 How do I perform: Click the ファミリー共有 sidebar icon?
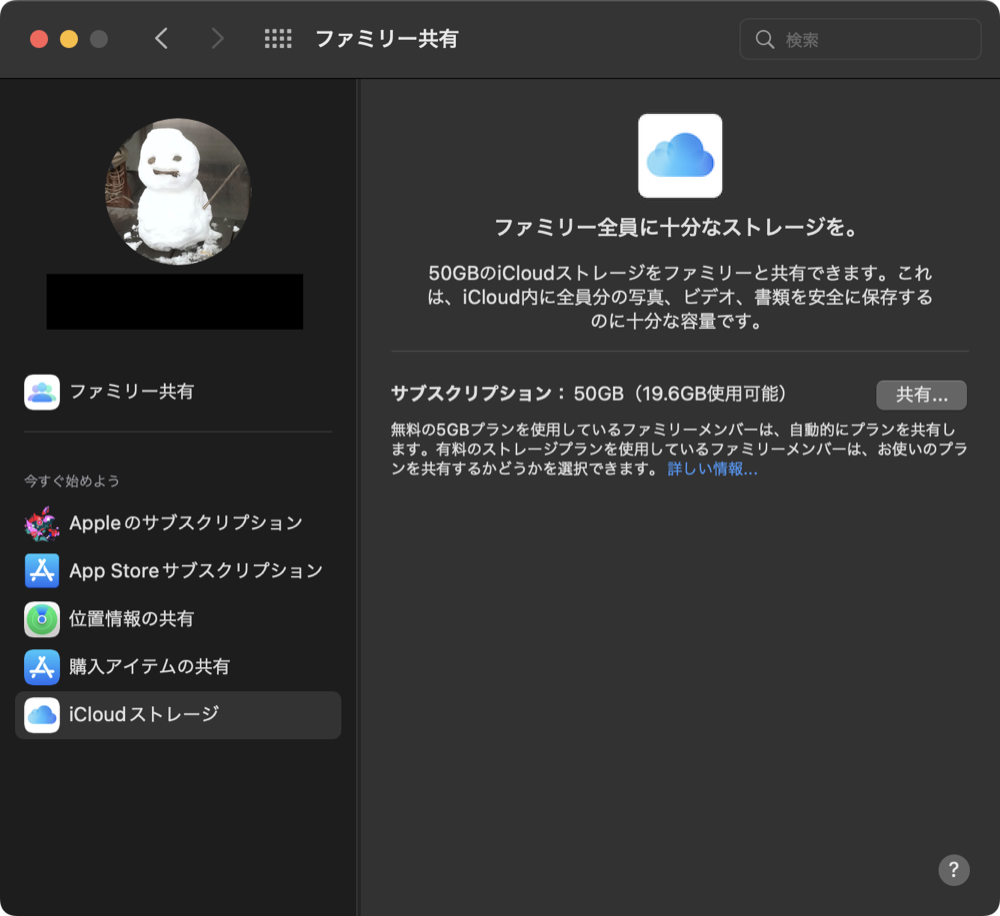[x=42, y=392]
